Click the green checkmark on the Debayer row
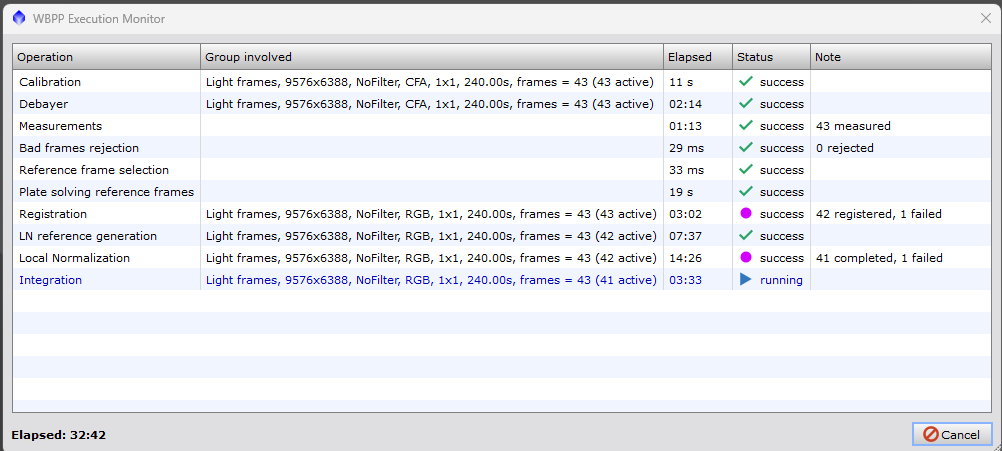The image size is (1002, 451). [x=745, y=104]
